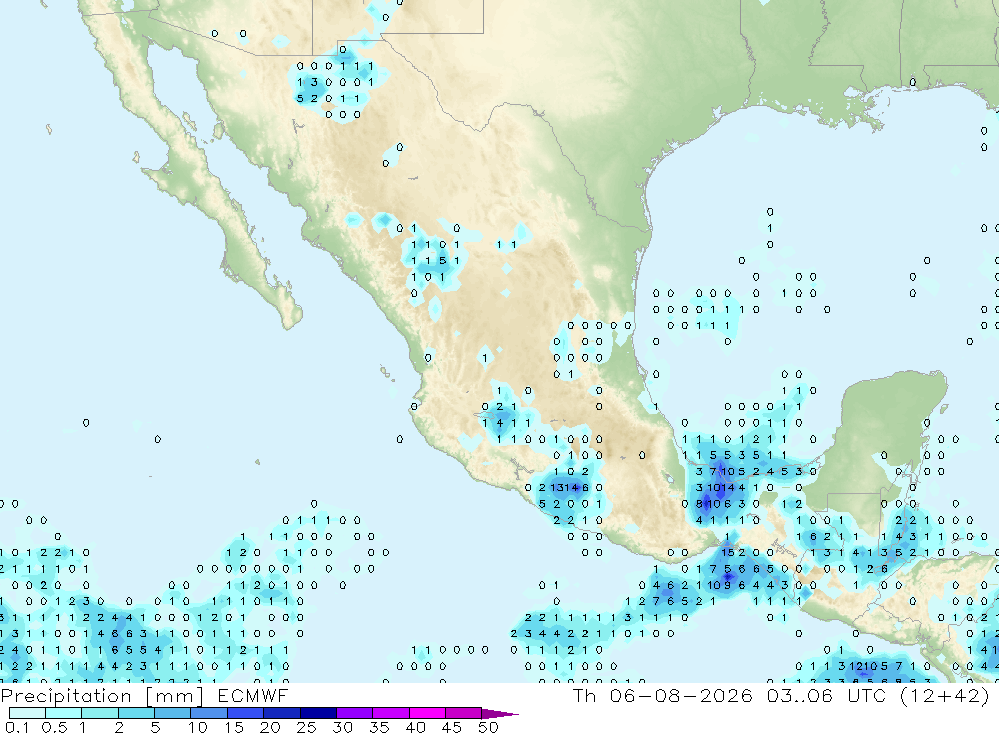Click the legend value "0.5"
The height and width of the screenshot is (733, 1000).
click(x=54, y=727)
